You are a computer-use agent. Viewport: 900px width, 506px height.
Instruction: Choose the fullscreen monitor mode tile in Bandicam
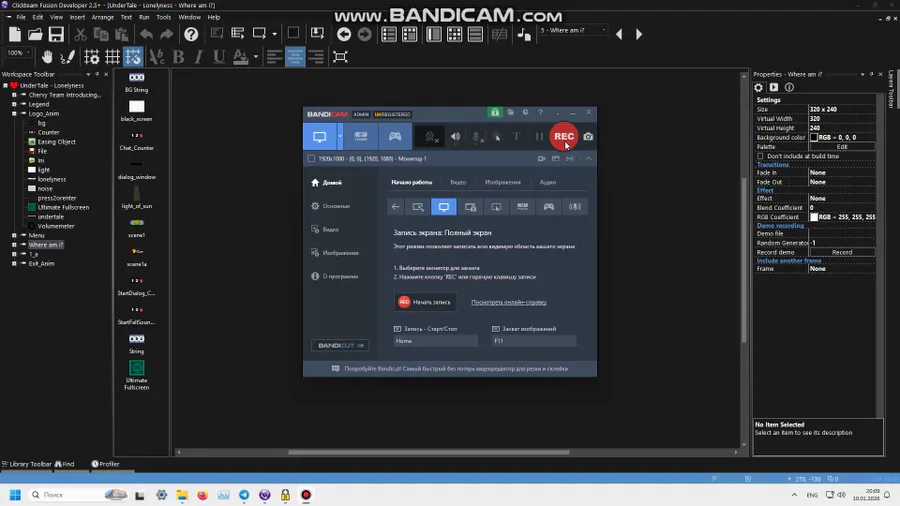tap(444, 207)
